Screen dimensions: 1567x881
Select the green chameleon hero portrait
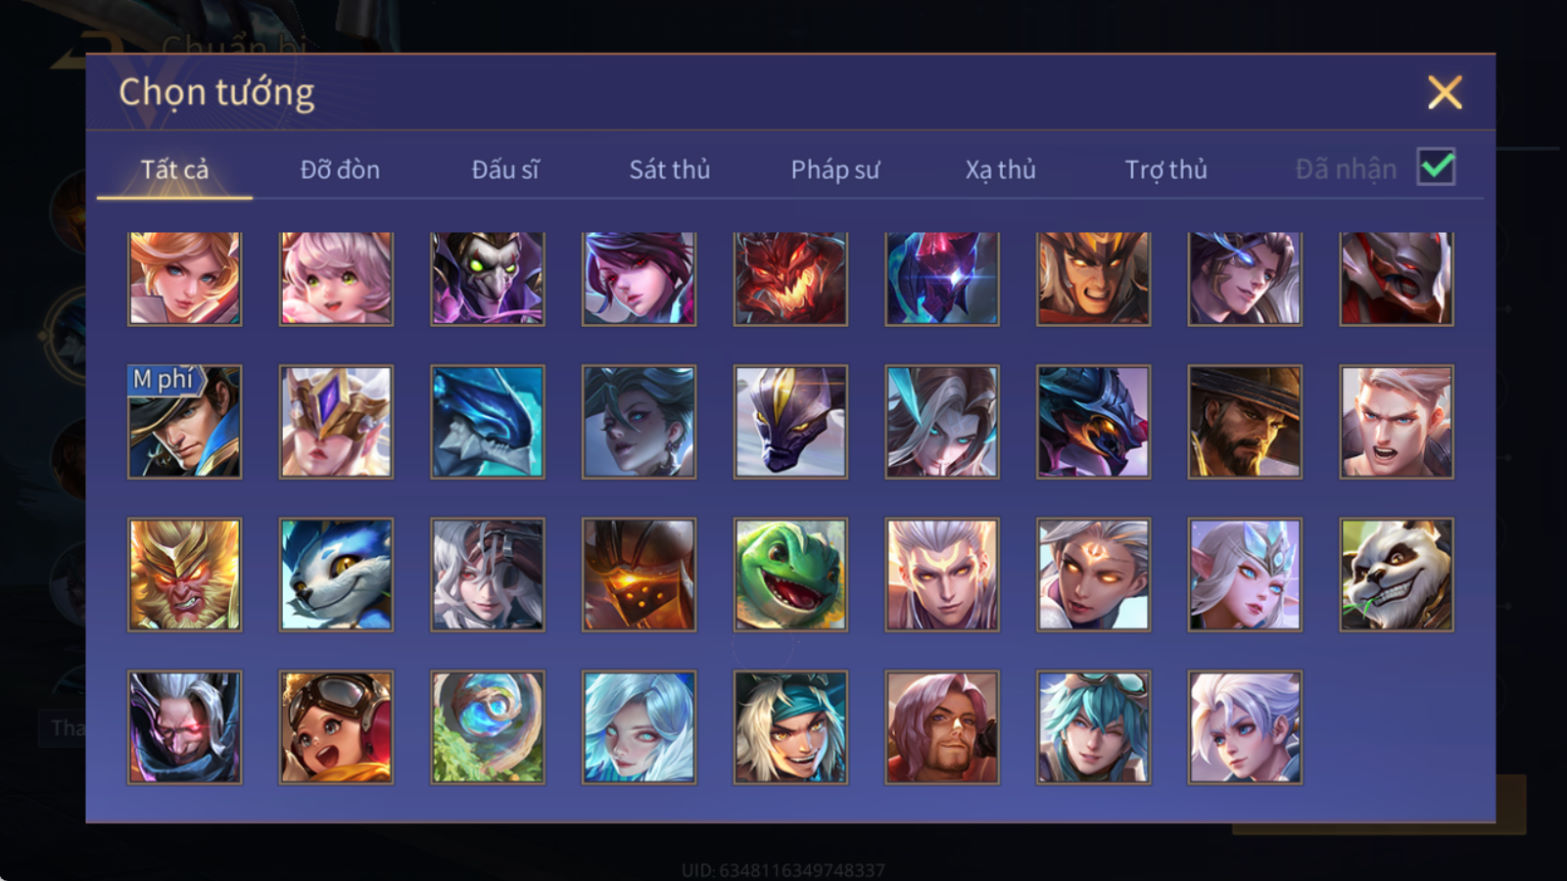pos(790,574)
